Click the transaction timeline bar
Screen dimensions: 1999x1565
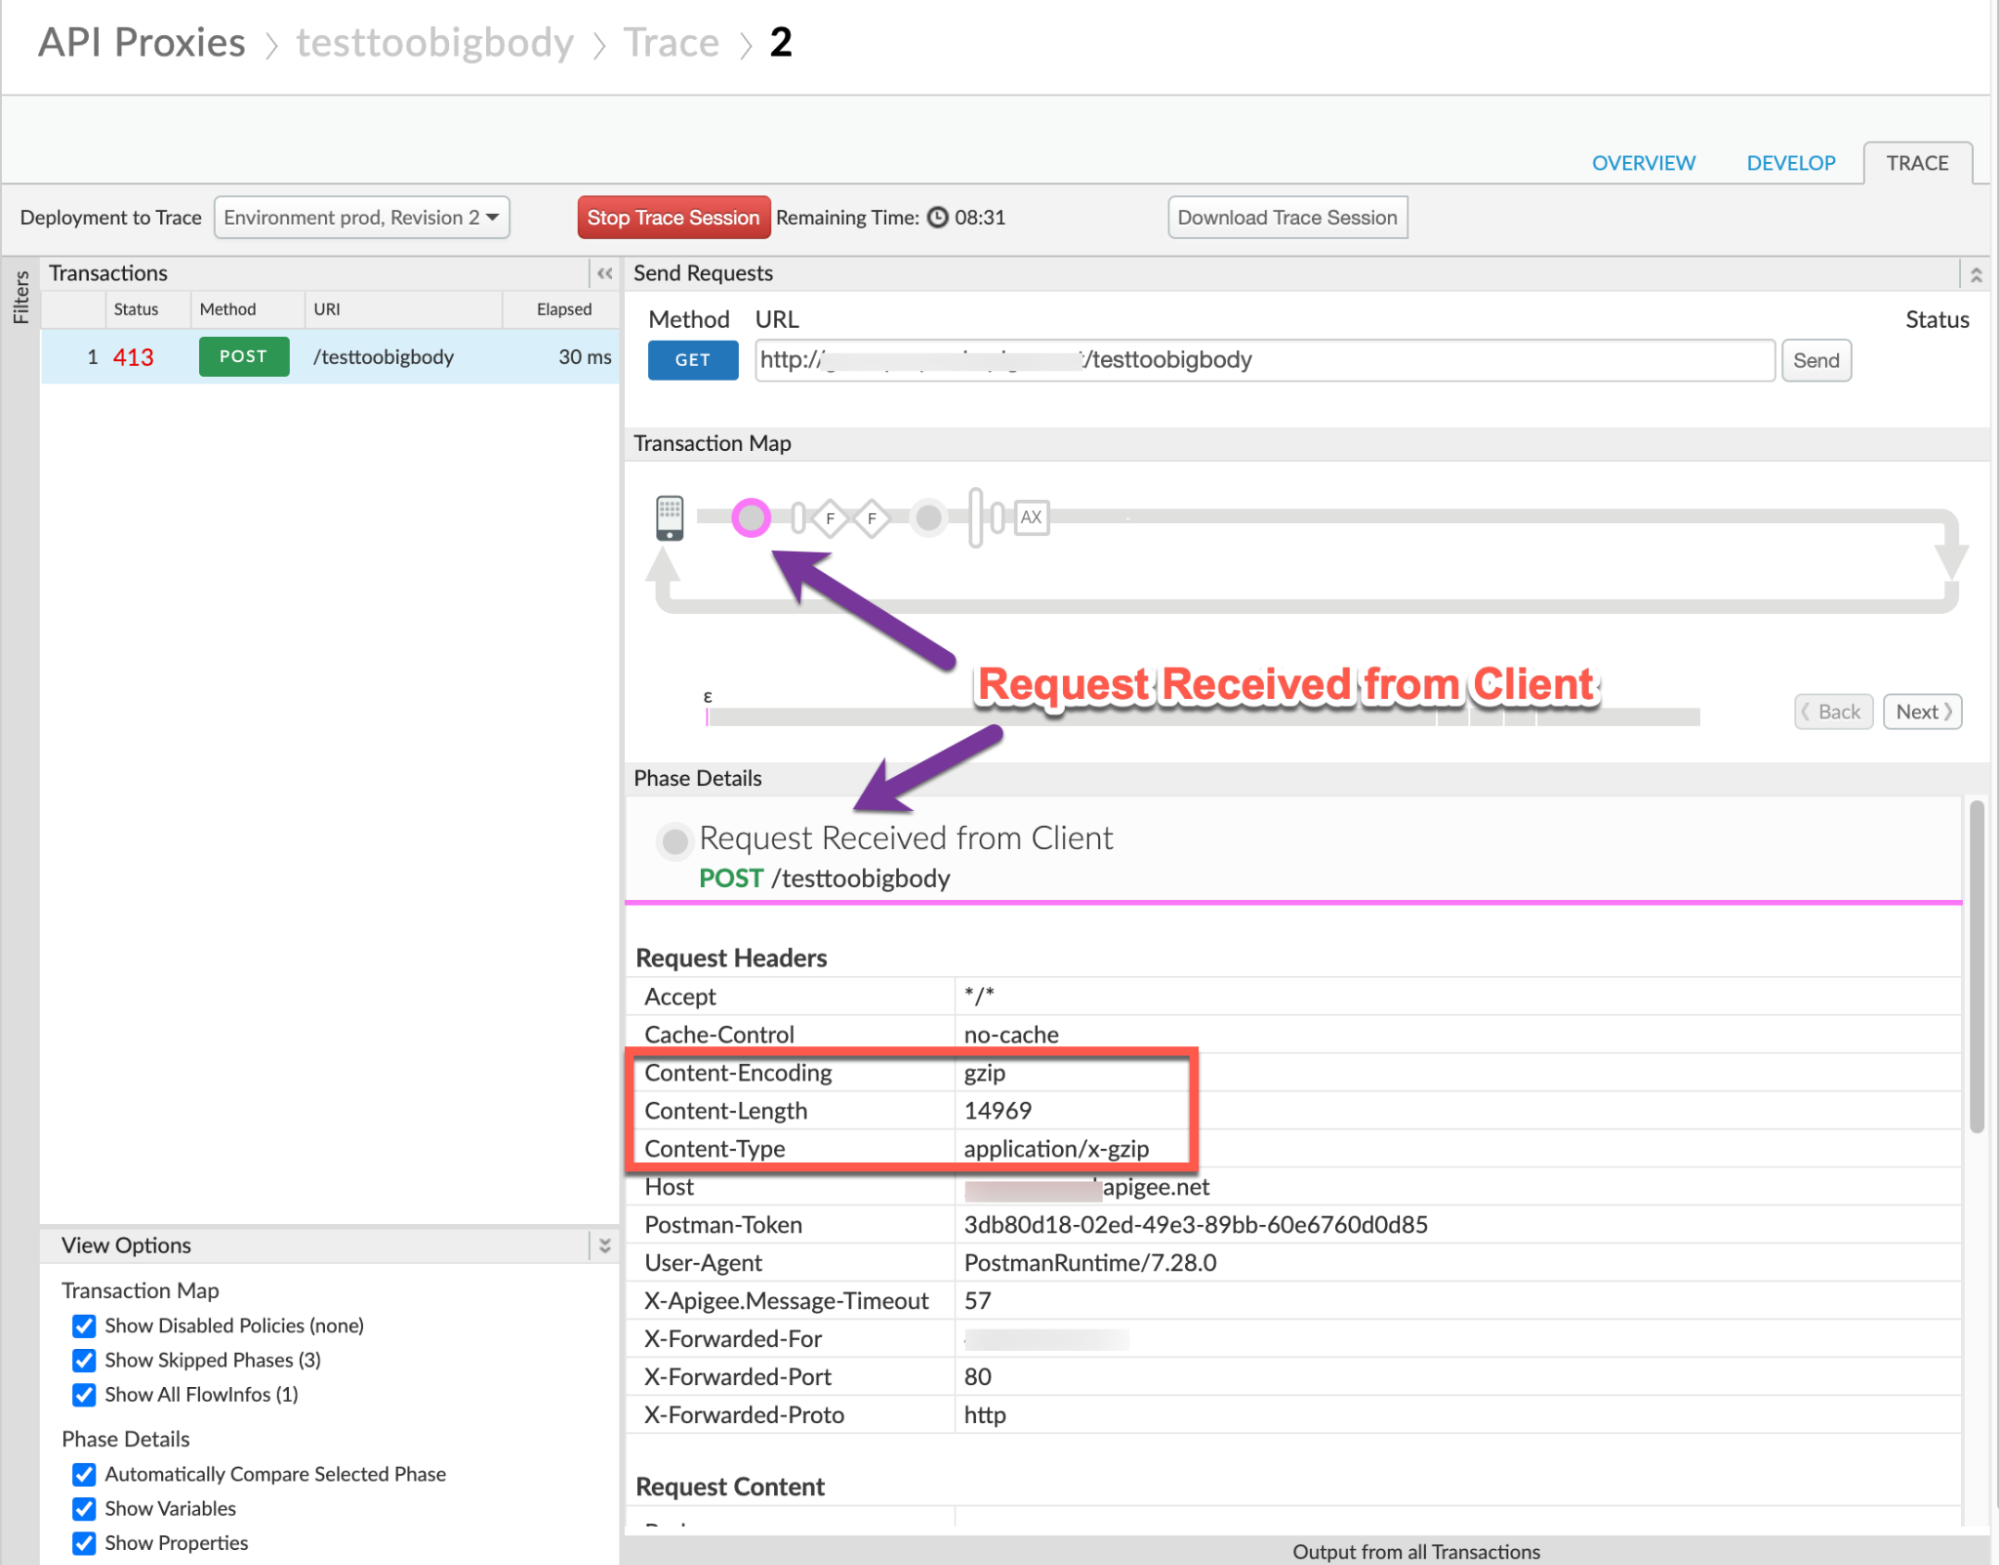pyautogui.click(x=1200, y=717)
